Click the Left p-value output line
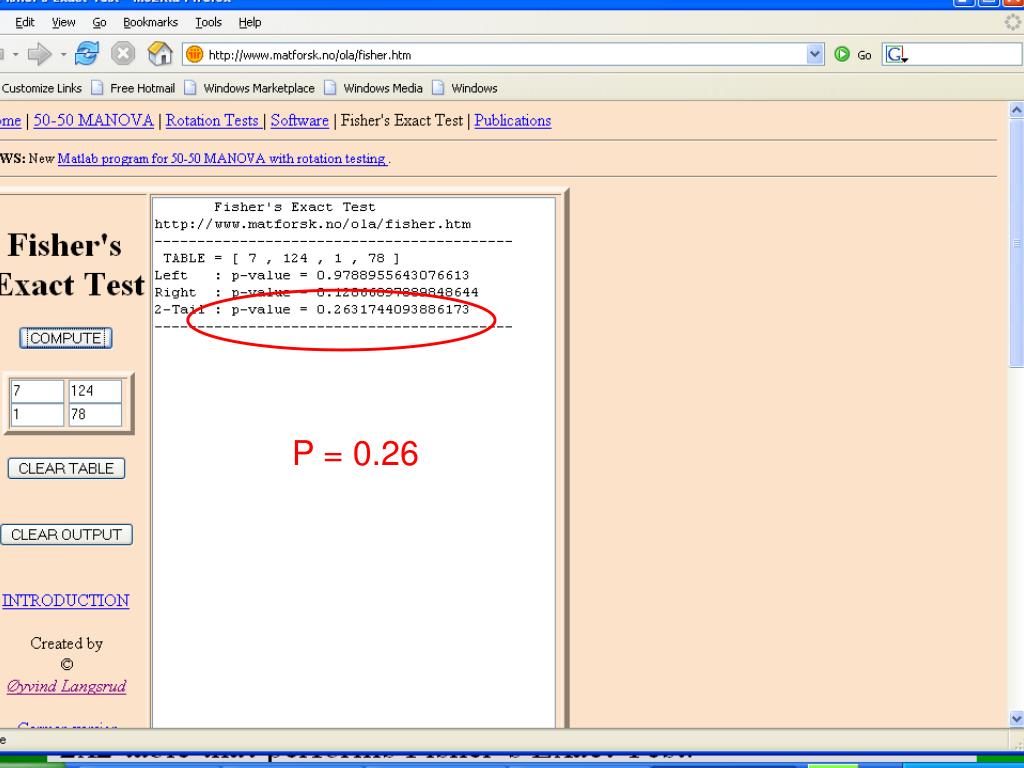1024x768 pixels. pos(312,276)
